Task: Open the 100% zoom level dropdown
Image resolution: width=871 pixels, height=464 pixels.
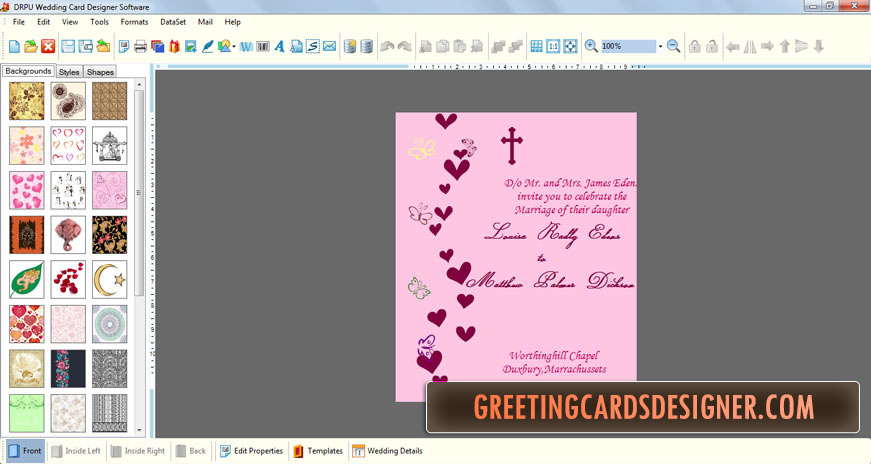Action: 660,46
